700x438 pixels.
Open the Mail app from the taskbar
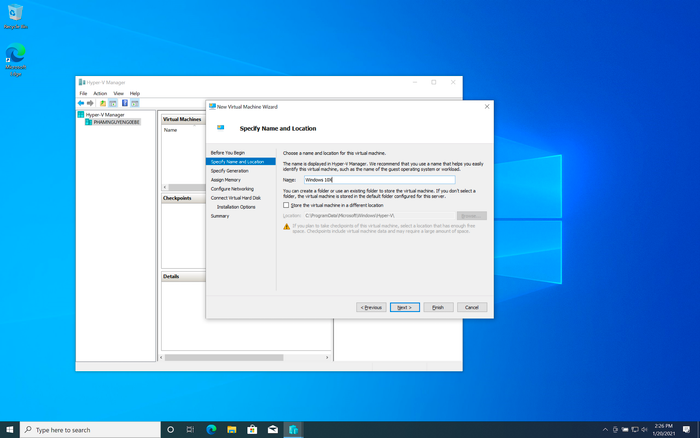pyautogui.click(x=273, y=430)
